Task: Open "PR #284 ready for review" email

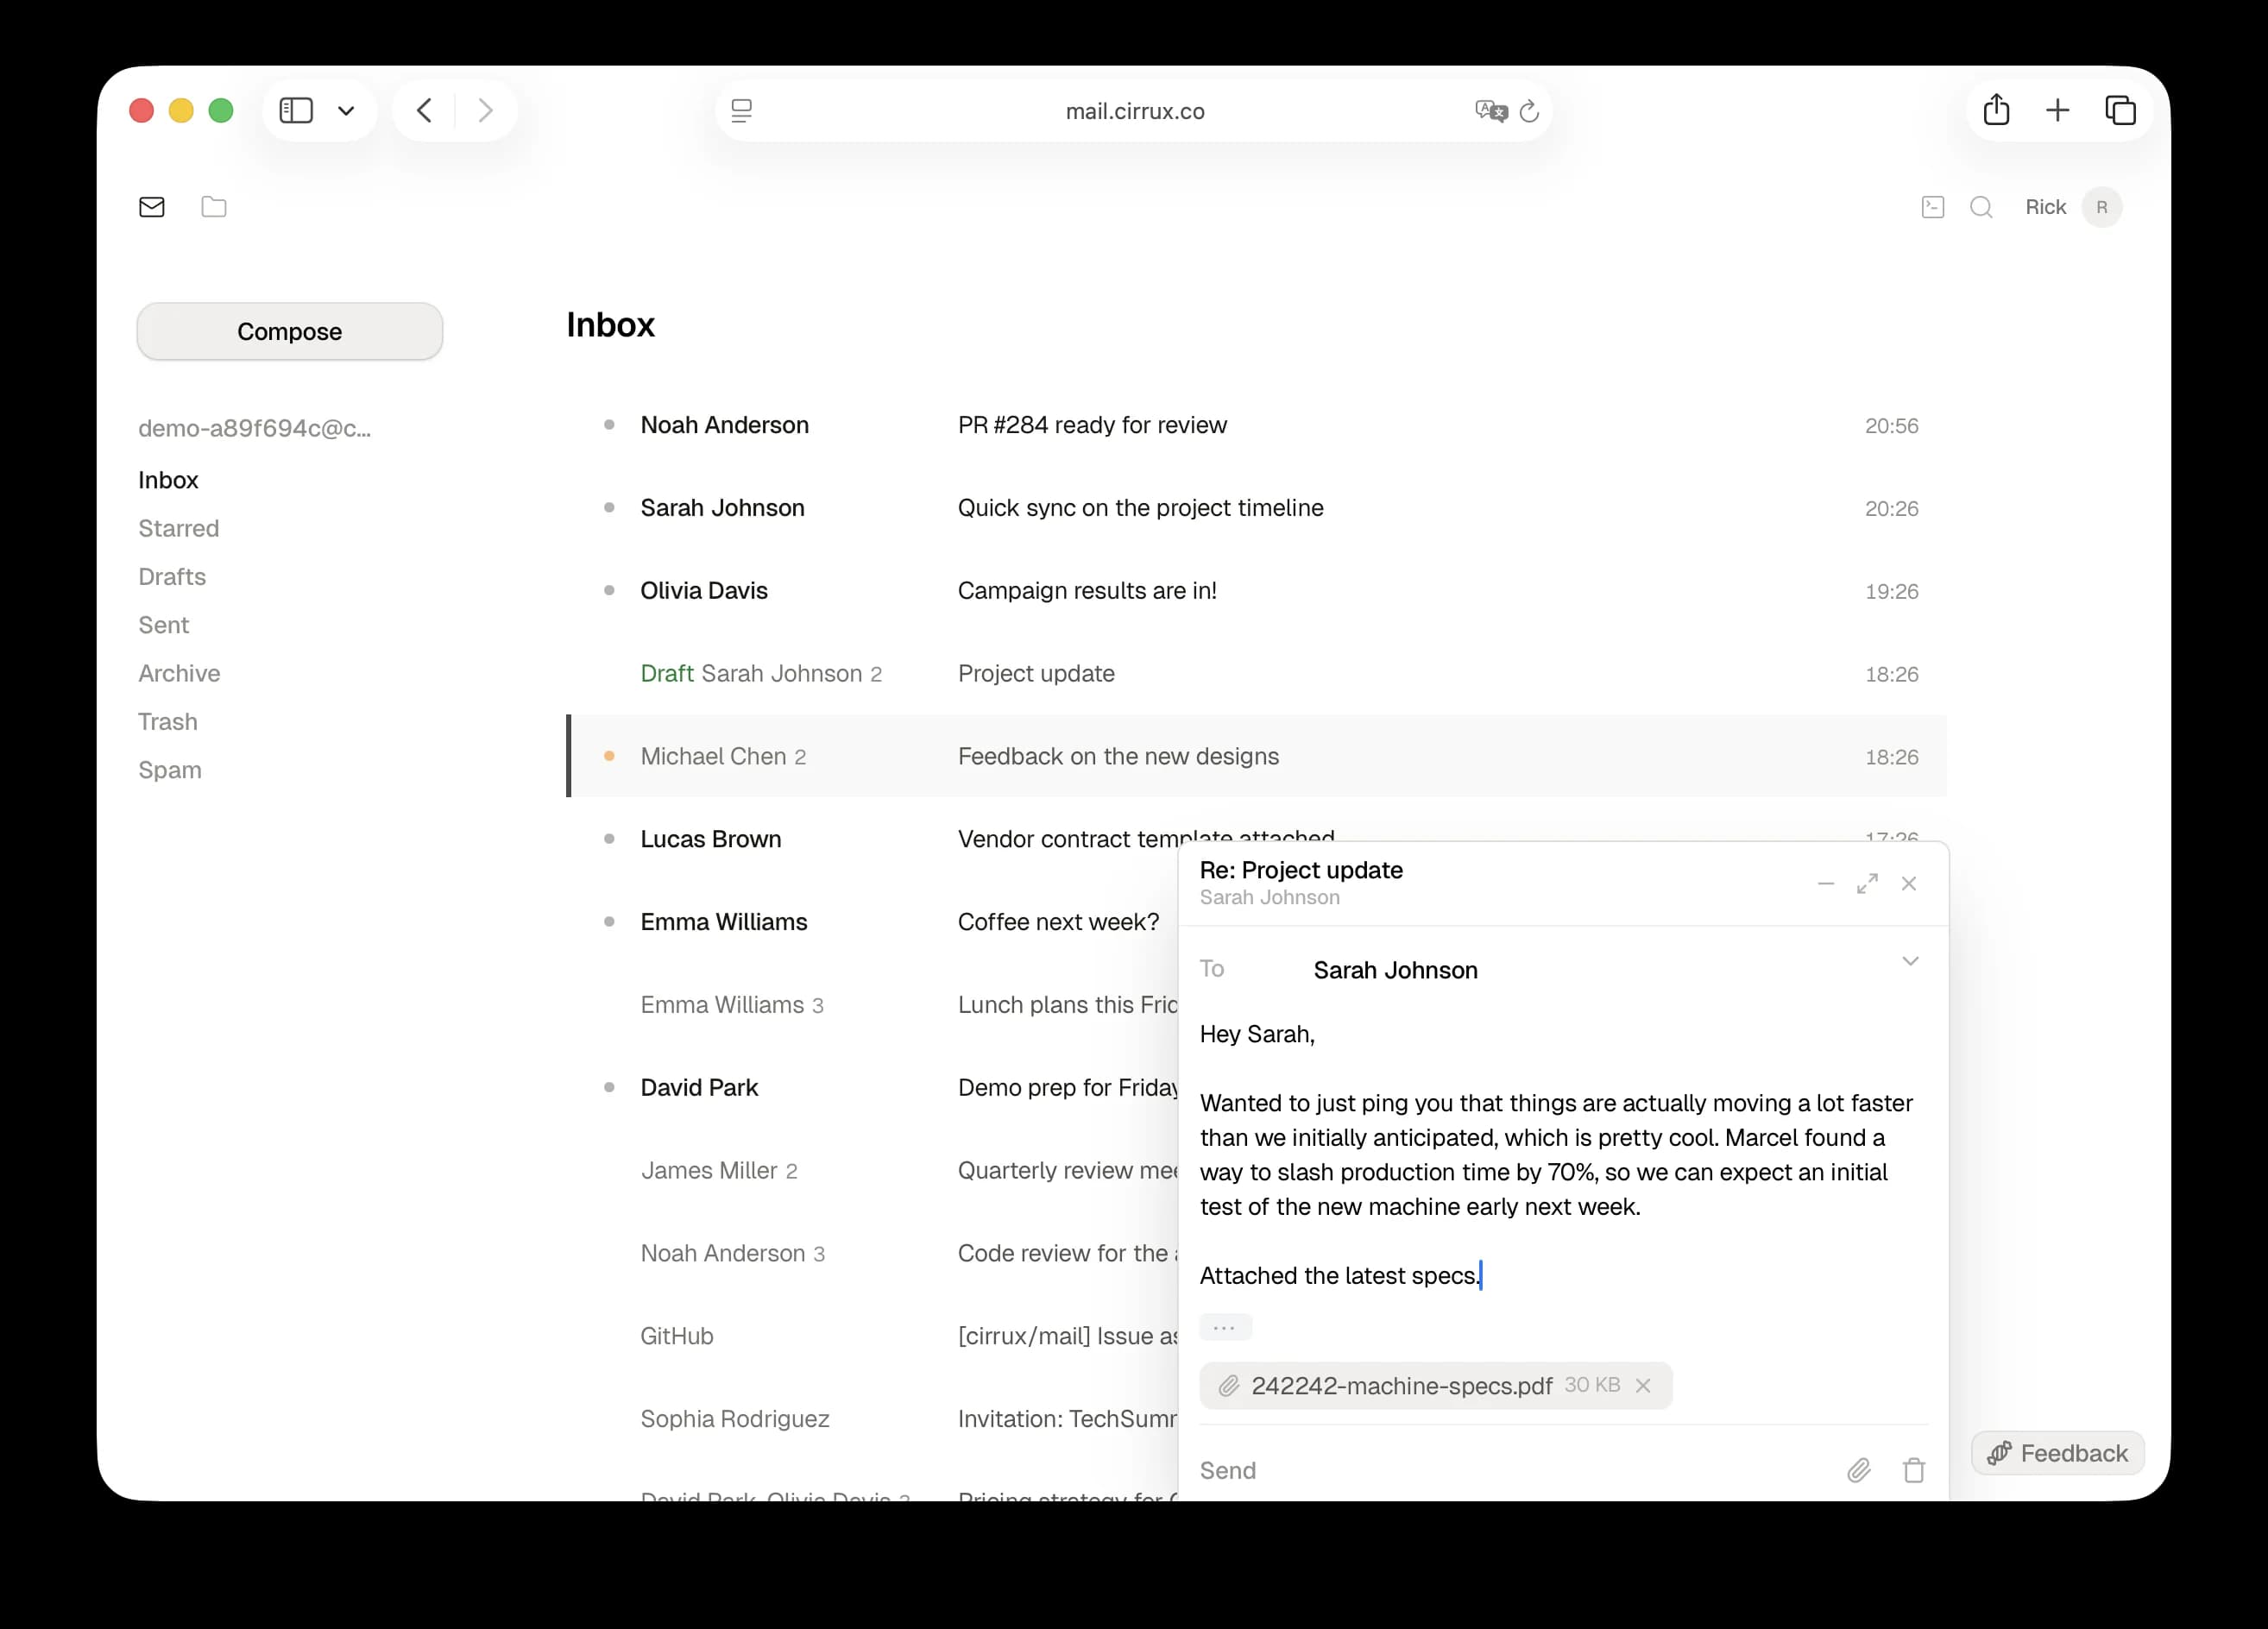Action: click(1256, 425)
